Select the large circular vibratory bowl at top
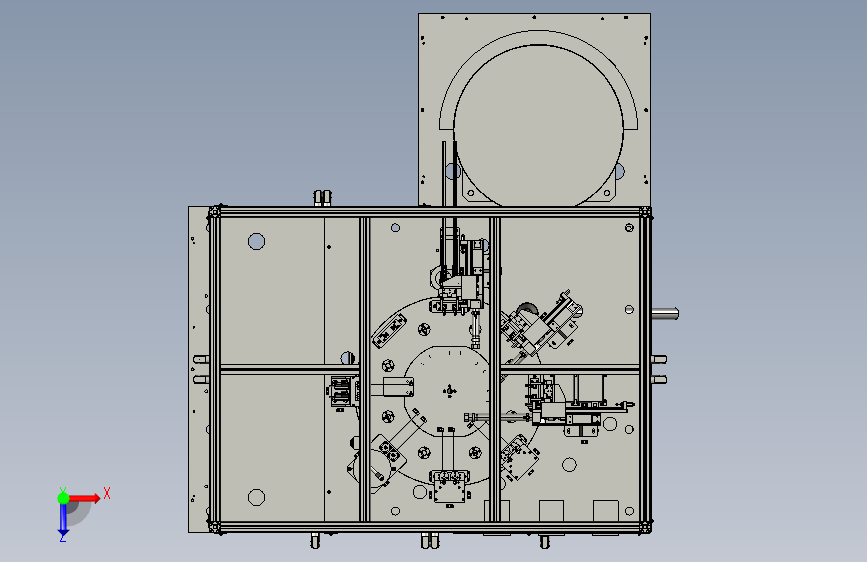The height and width of the screenshot is (562, 867). coord(538,128)
